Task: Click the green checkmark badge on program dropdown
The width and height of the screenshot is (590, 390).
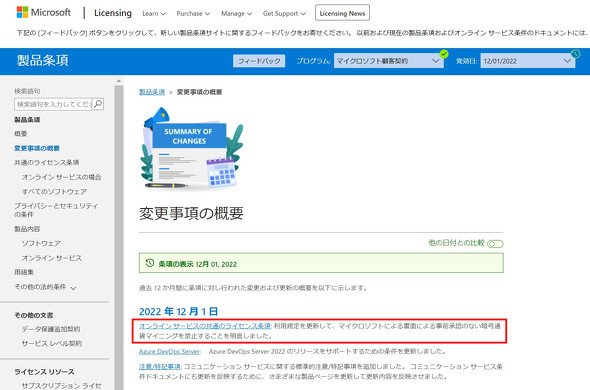Action: 444,54
